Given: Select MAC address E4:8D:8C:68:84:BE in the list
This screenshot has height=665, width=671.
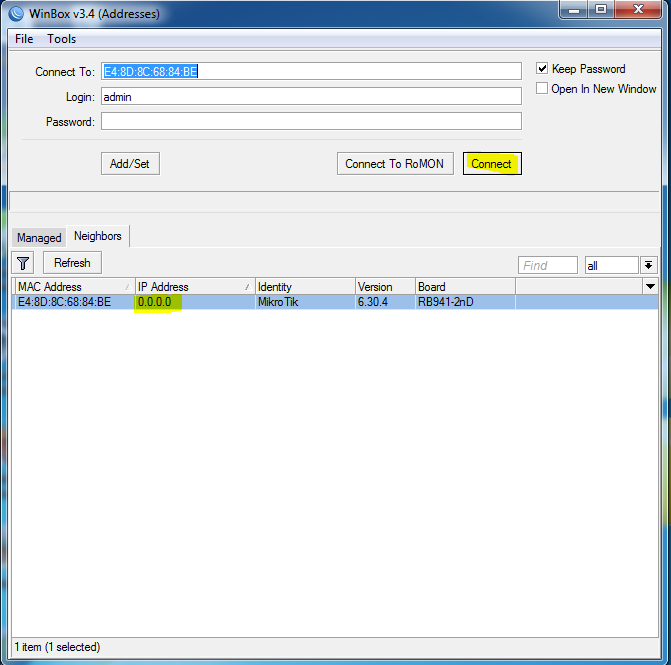Looking at the screenshot, I should click(64, 302).
